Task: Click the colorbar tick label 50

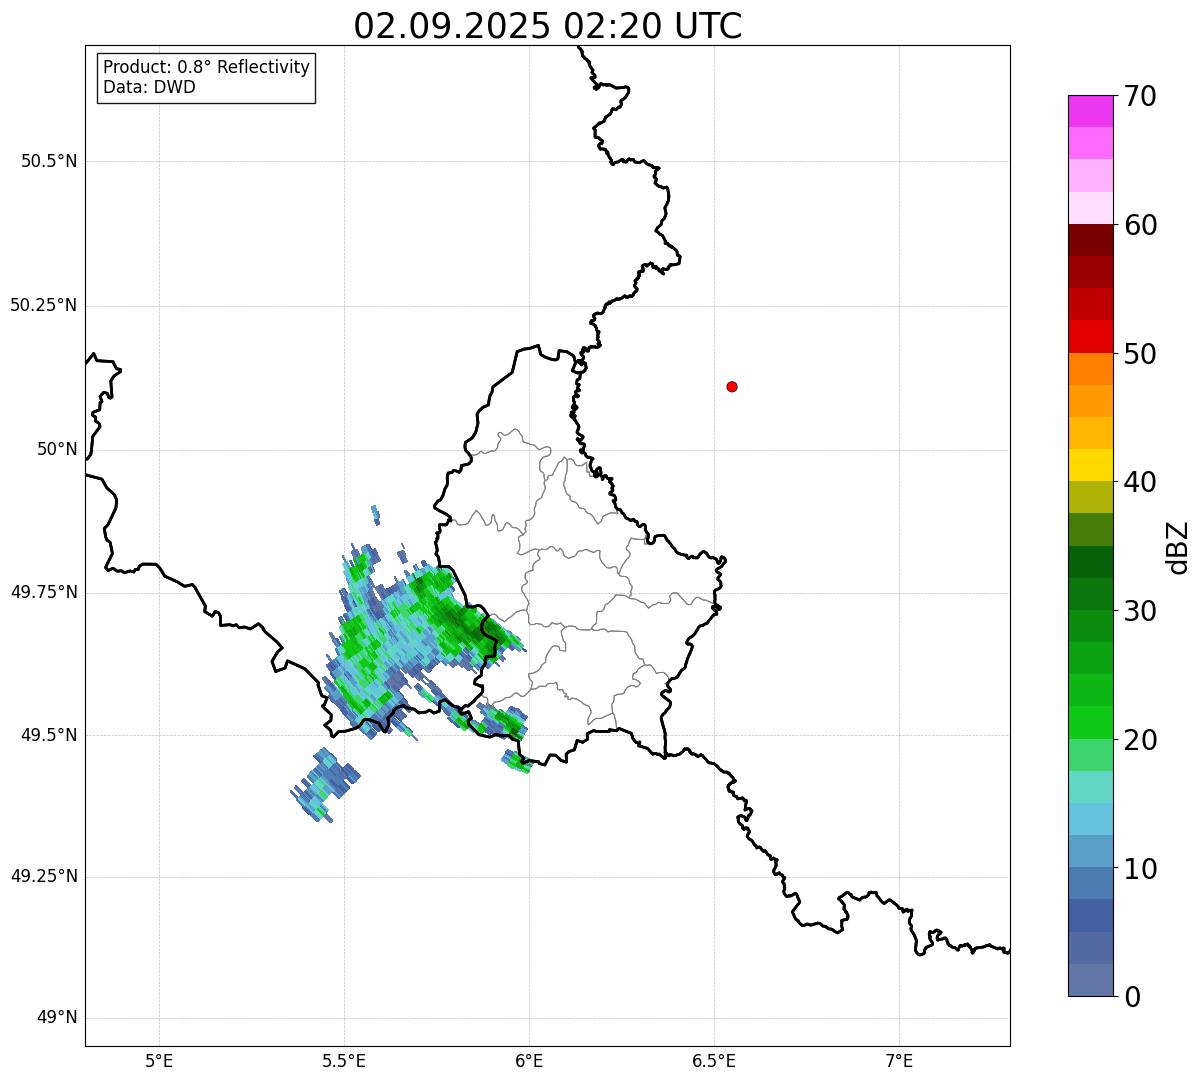Action: [x=1140, y=354]
